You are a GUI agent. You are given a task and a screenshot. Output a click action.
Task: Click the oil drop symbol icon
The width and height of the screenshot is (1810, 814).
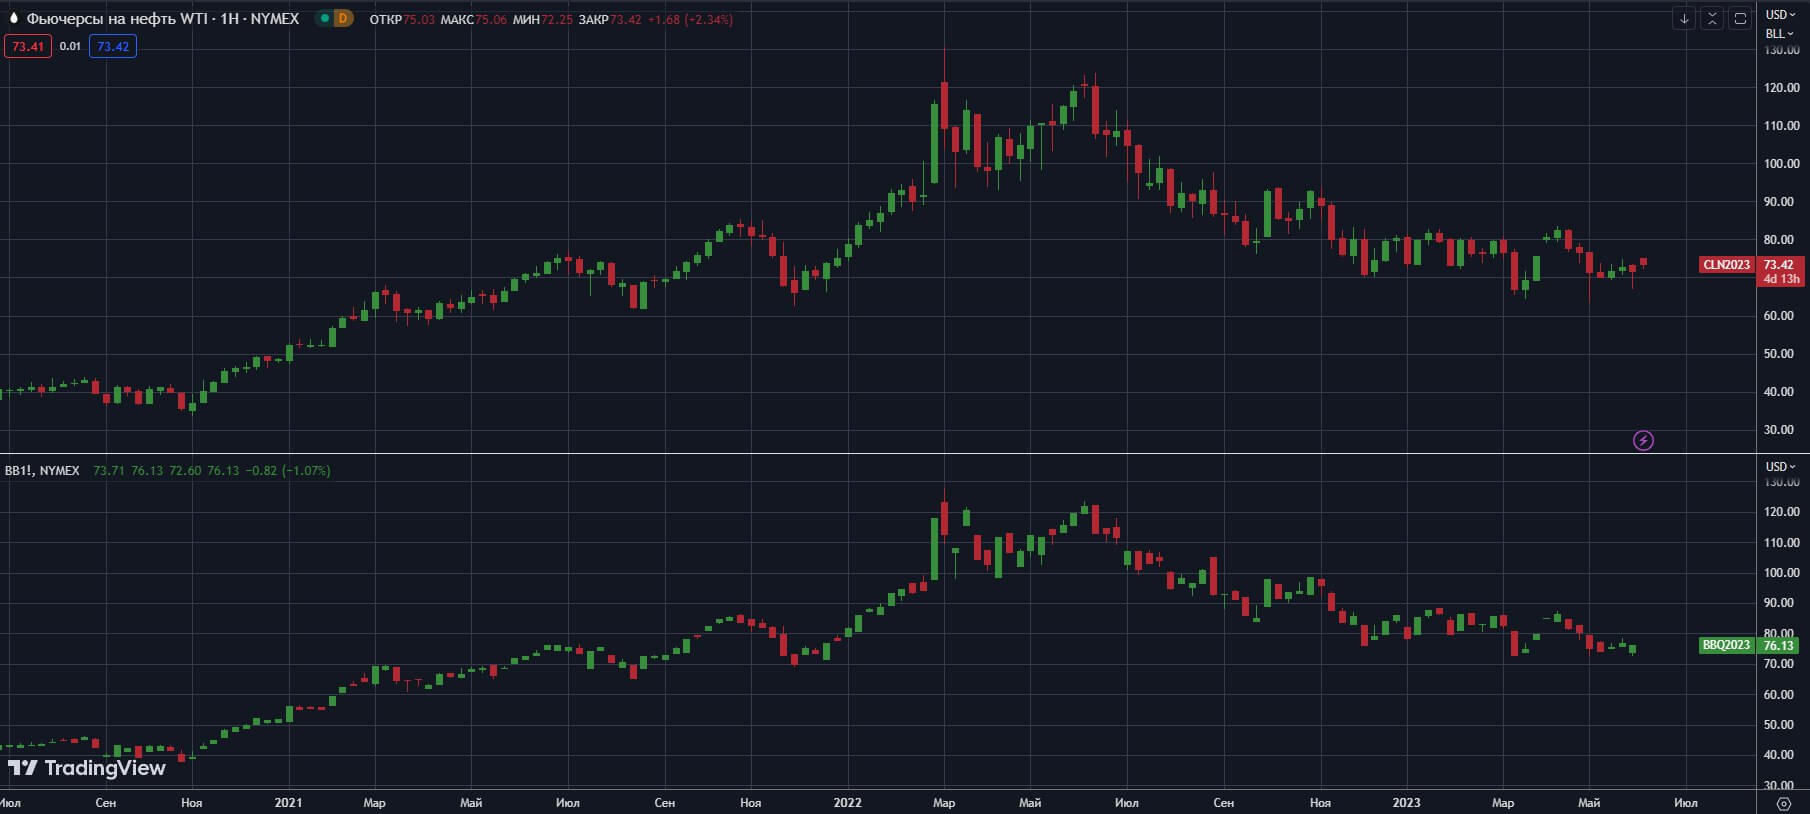pyautogui.click(x=13, y=19)
